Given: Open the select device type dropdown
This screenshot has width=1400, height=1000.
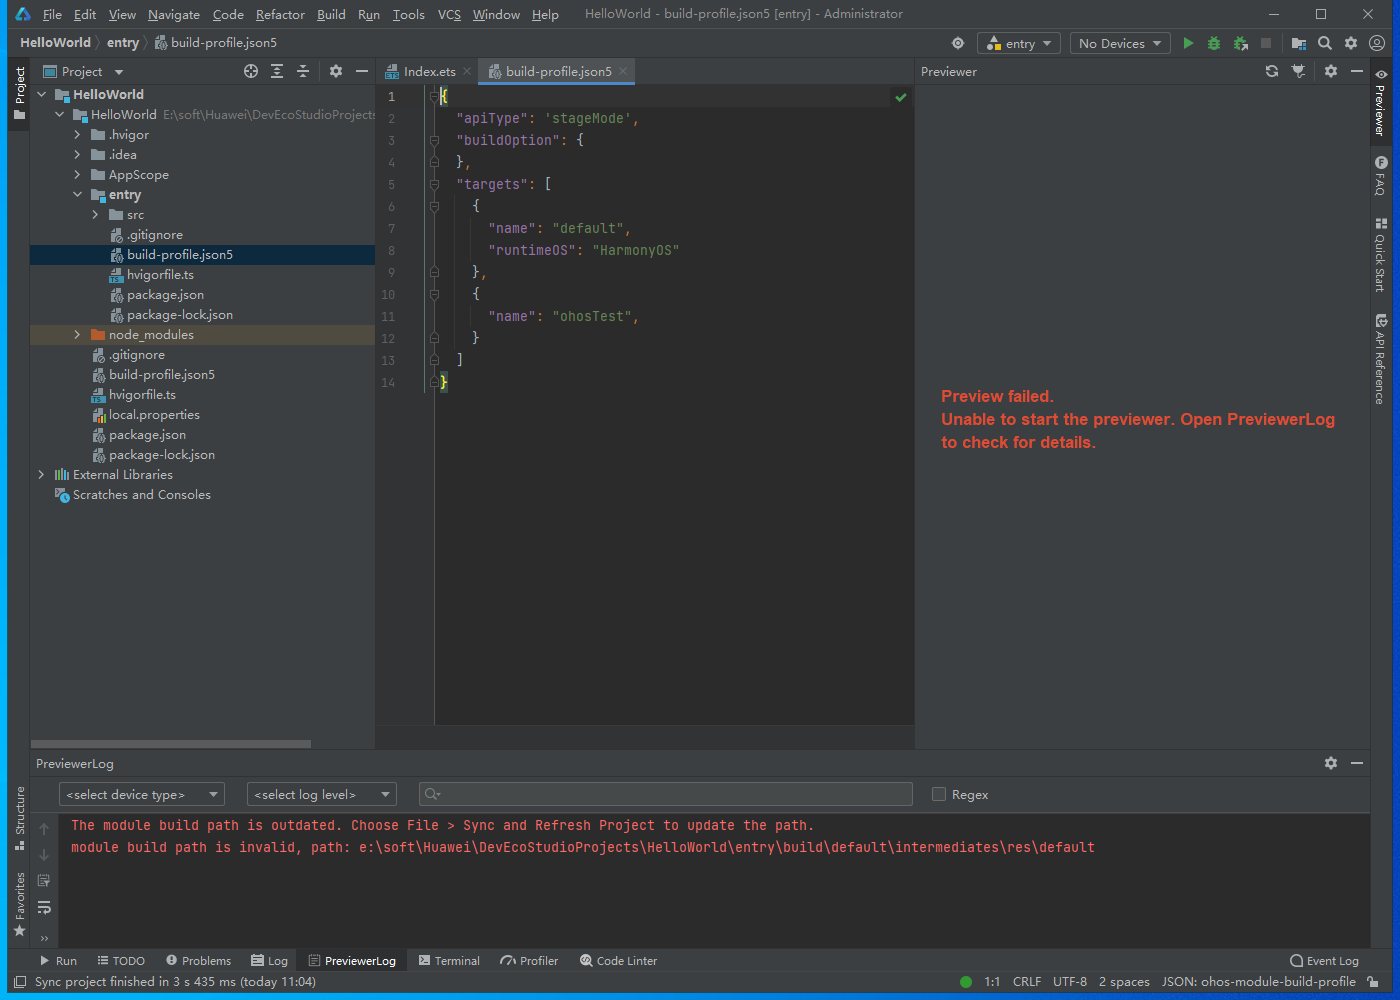Looking at the screenshot, I should coord(142,794).
